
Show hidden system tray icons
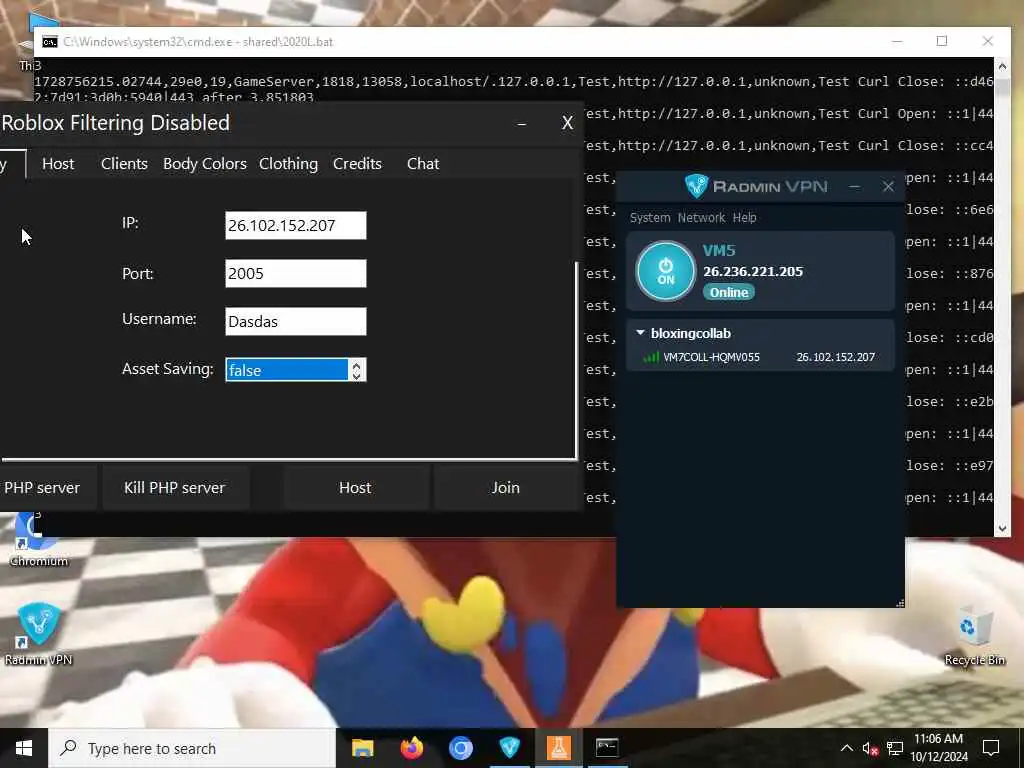(x=846, y=748)
